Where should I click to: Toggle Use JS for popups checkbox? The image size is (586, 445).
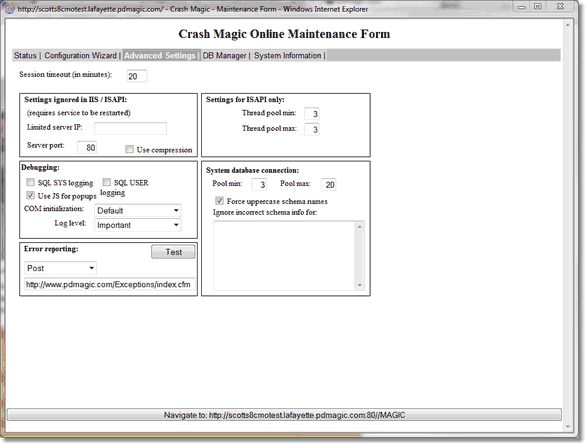pyautogui.click(x=30, y=195)
